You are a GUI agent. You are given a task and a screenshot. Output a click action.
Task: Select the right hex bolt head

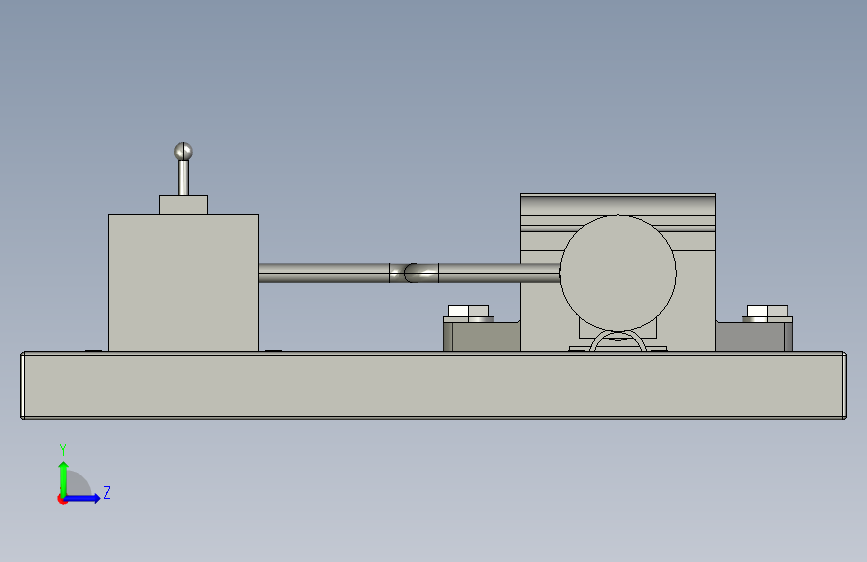tap(767, 311)
